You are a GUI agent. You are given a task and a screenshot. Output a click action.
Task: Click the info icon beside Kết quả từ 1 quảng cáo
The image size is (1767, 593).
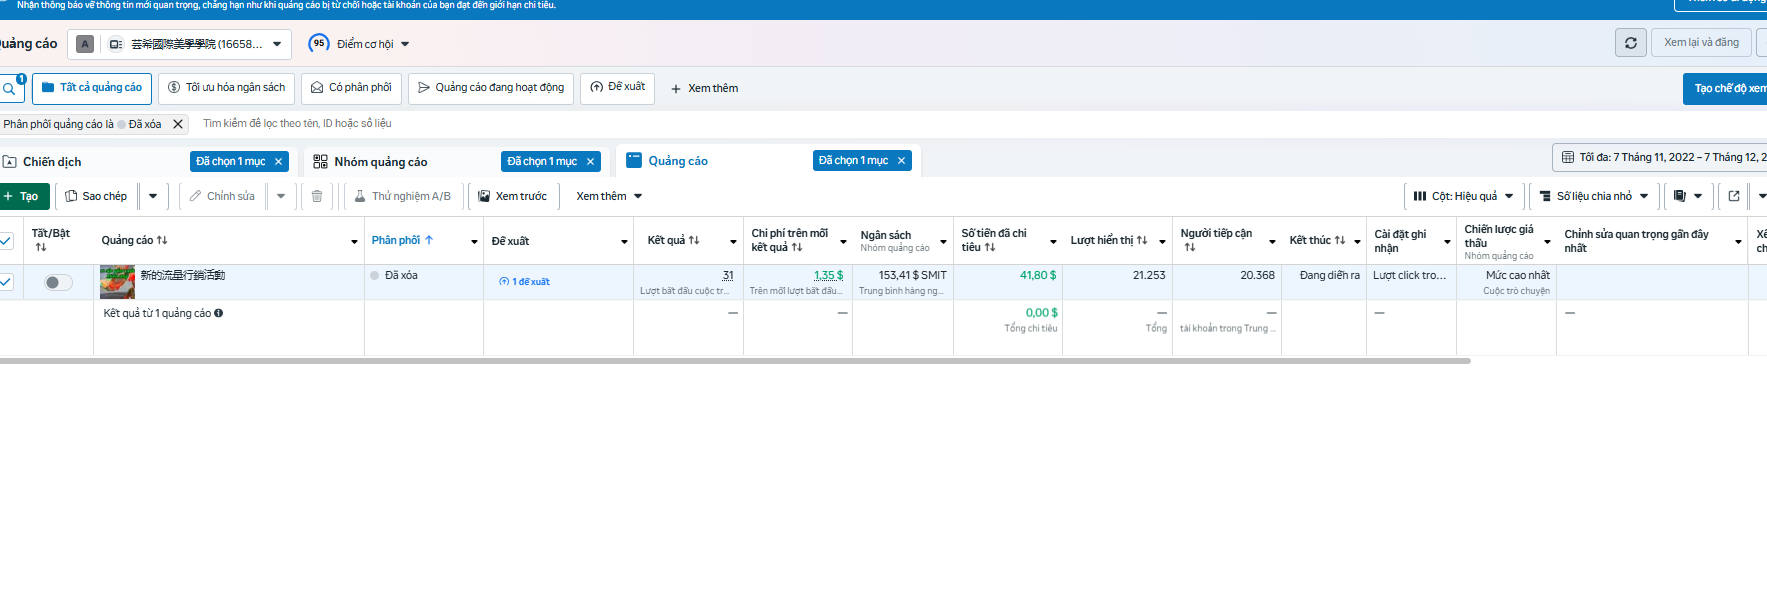pyautogui.click(x=219, y=313)
